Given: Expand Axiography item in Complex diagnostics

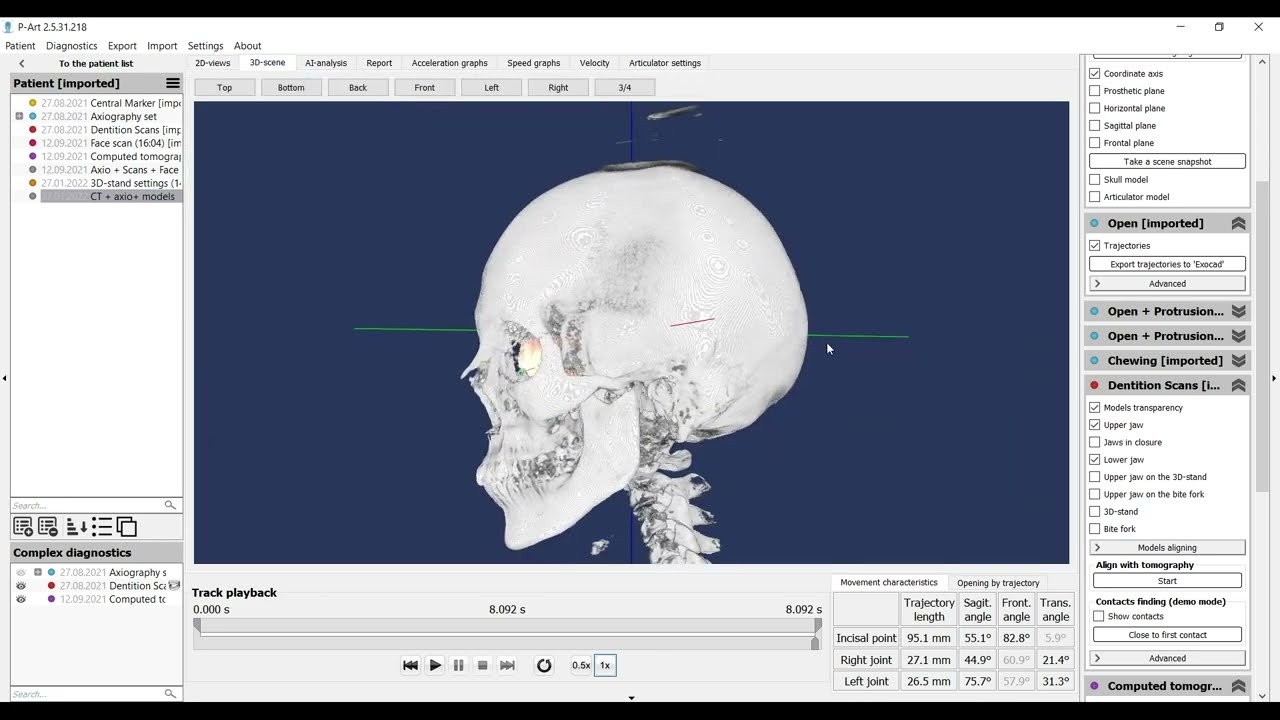Looking at the screenshot, I should point(38,573).
